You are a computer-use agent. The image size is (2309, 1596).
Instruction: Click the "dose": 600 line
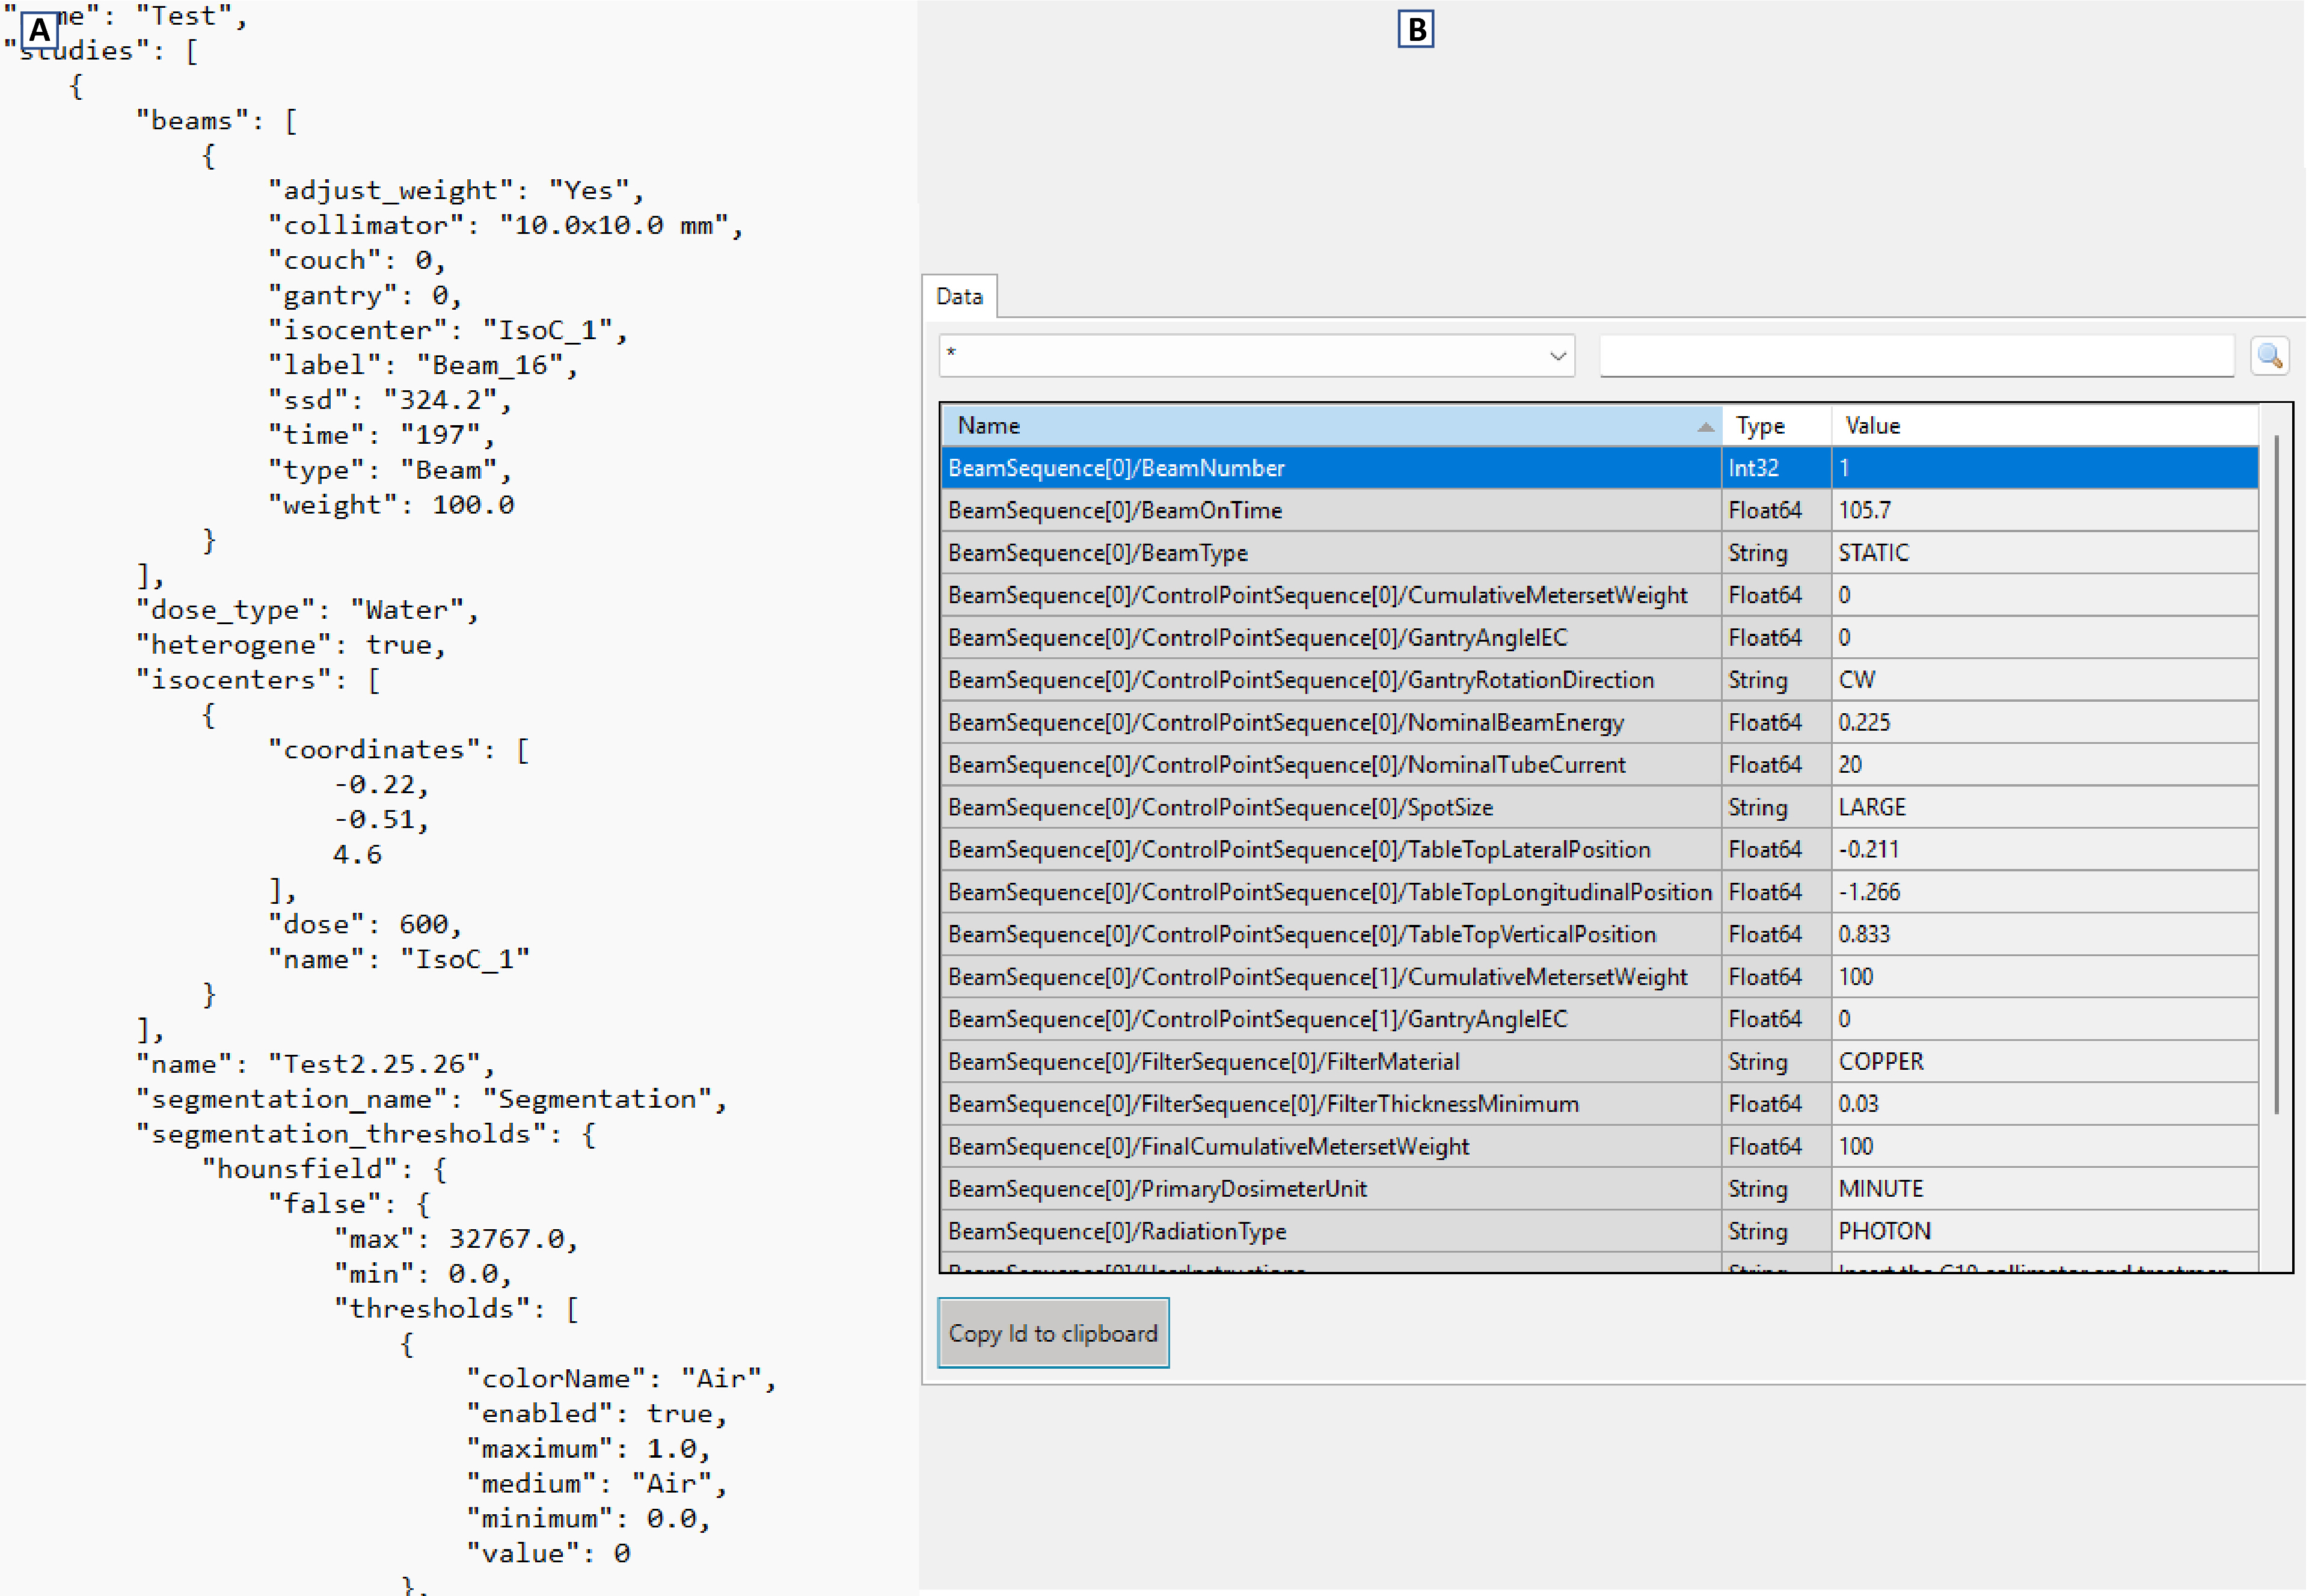point(365,924)
